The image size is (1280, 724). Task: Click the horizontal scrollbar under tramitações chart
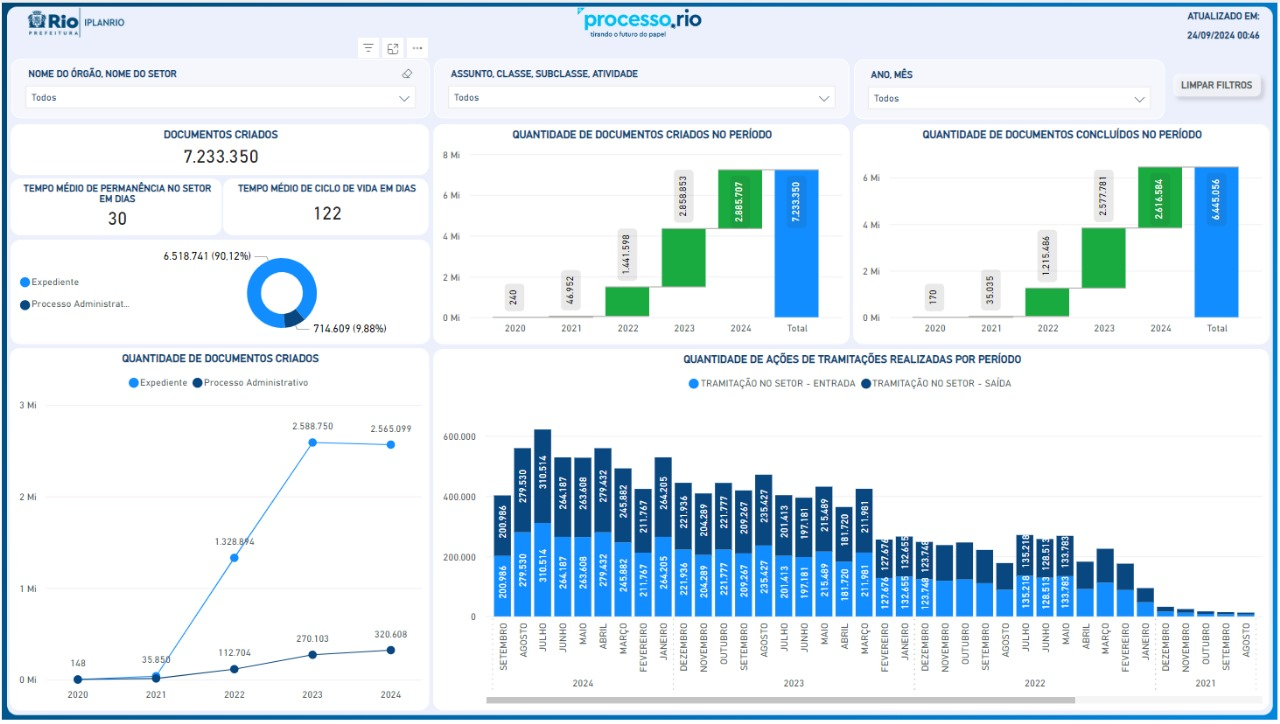780,700
